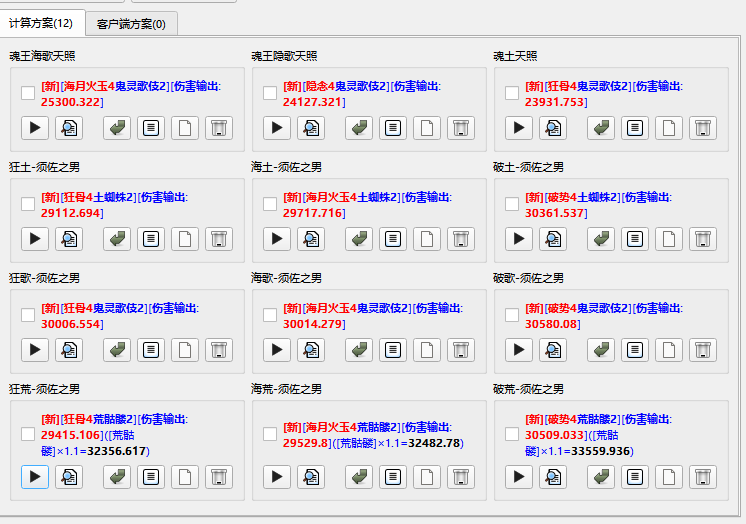Check the 狂土-须佐之男 card checkbox
The width and height of the screenshot is (746, 524).
28,204
